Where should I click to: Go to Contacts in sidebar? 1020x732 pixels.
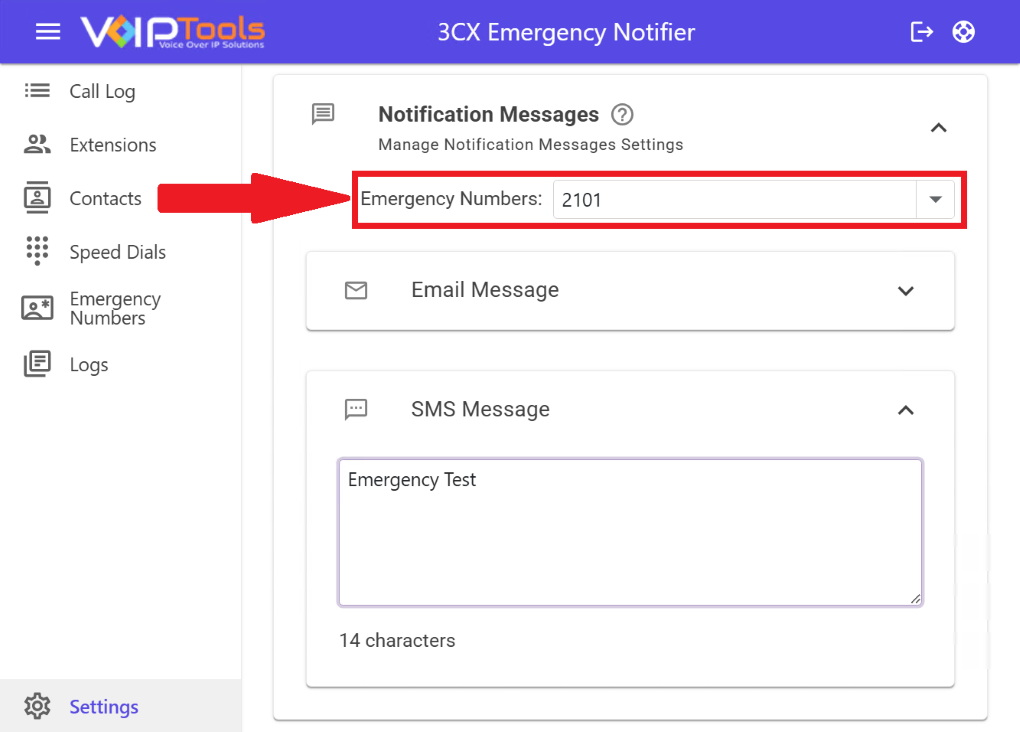coord(105,198)
